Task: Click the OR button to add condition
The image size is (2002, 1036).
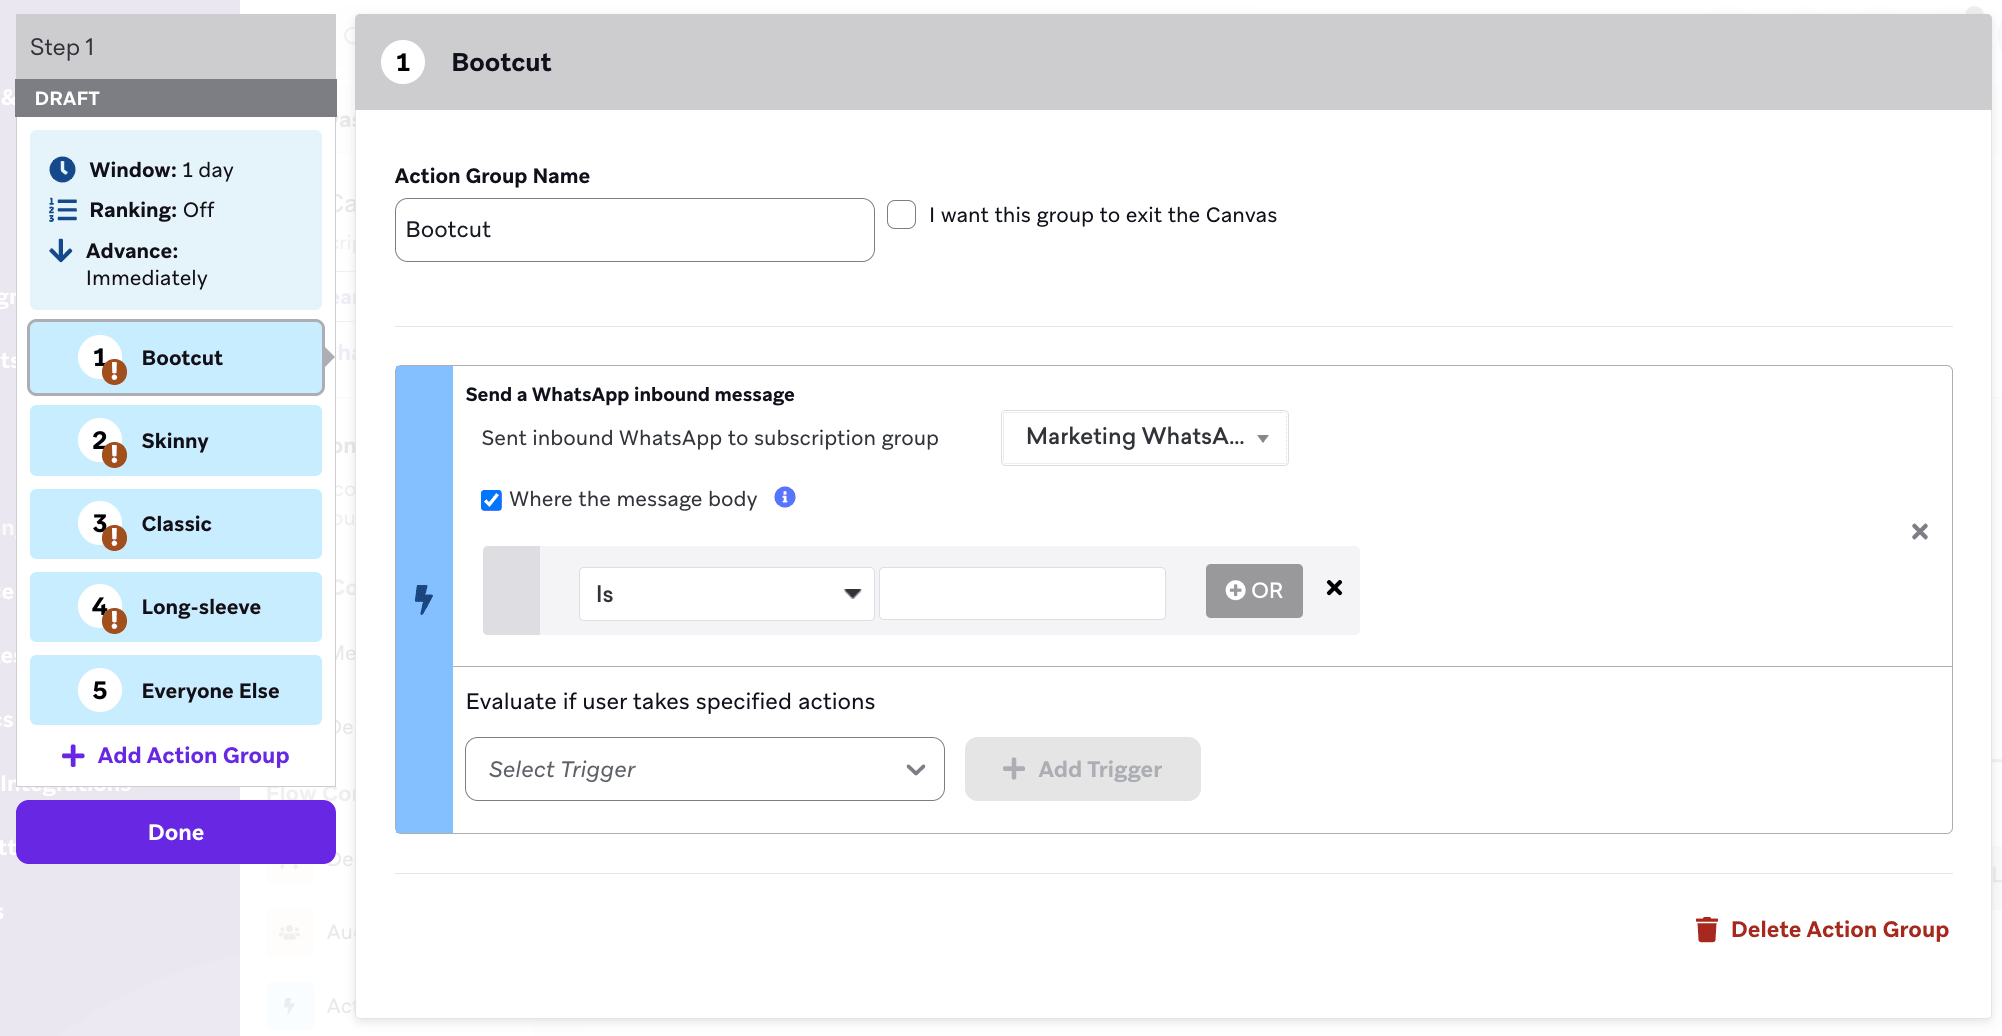Action: point(1254,591)
